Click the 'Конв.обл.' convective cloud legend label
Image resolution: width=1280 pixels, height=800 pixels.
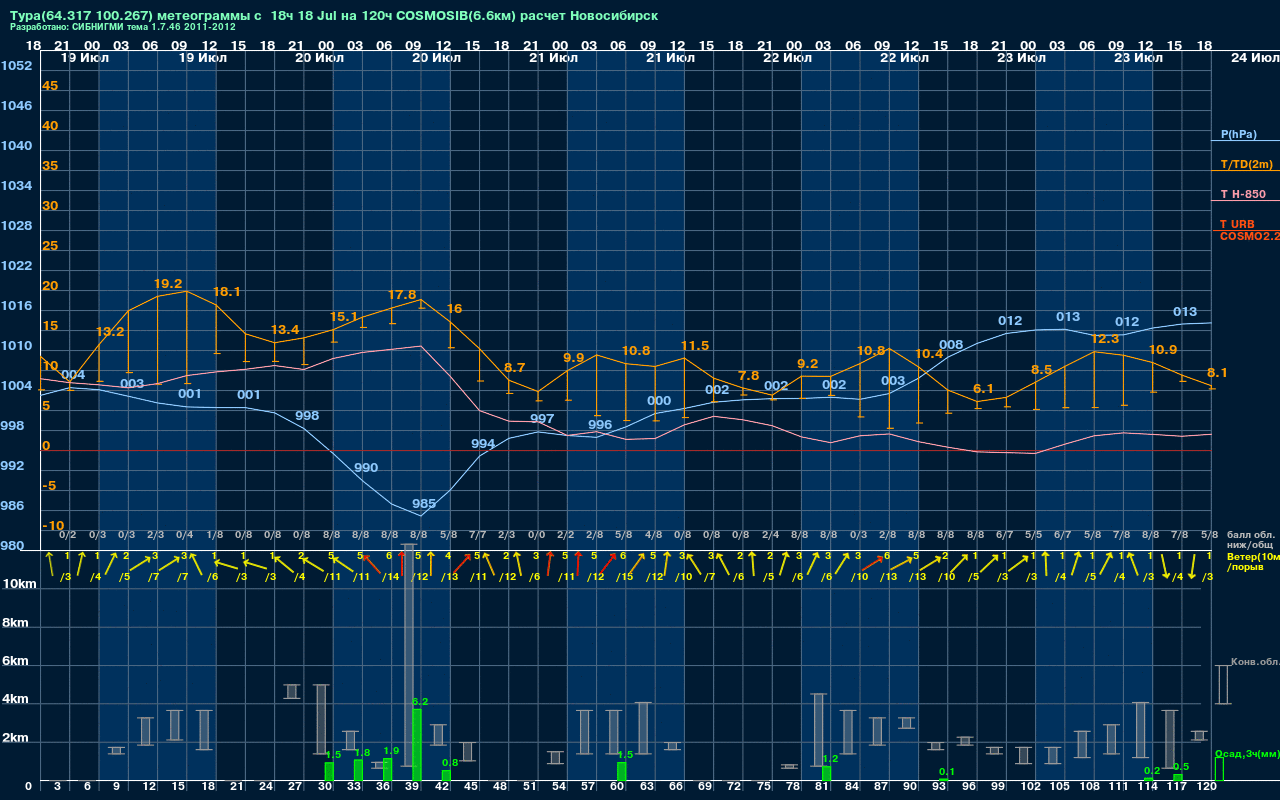coord(1254,662)
